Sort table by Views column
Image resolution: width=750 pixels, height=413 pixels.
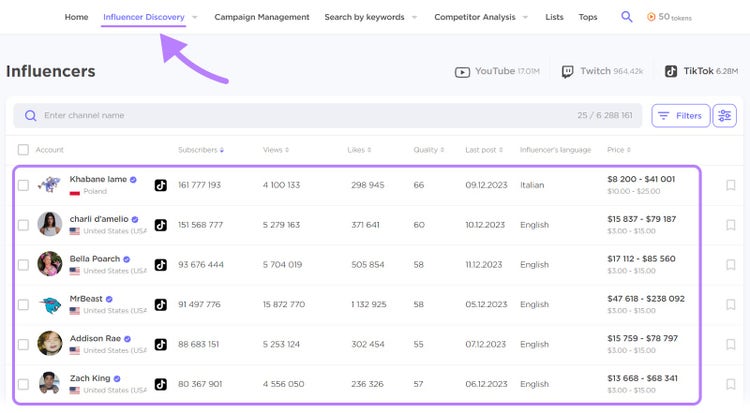click(276, 150)
